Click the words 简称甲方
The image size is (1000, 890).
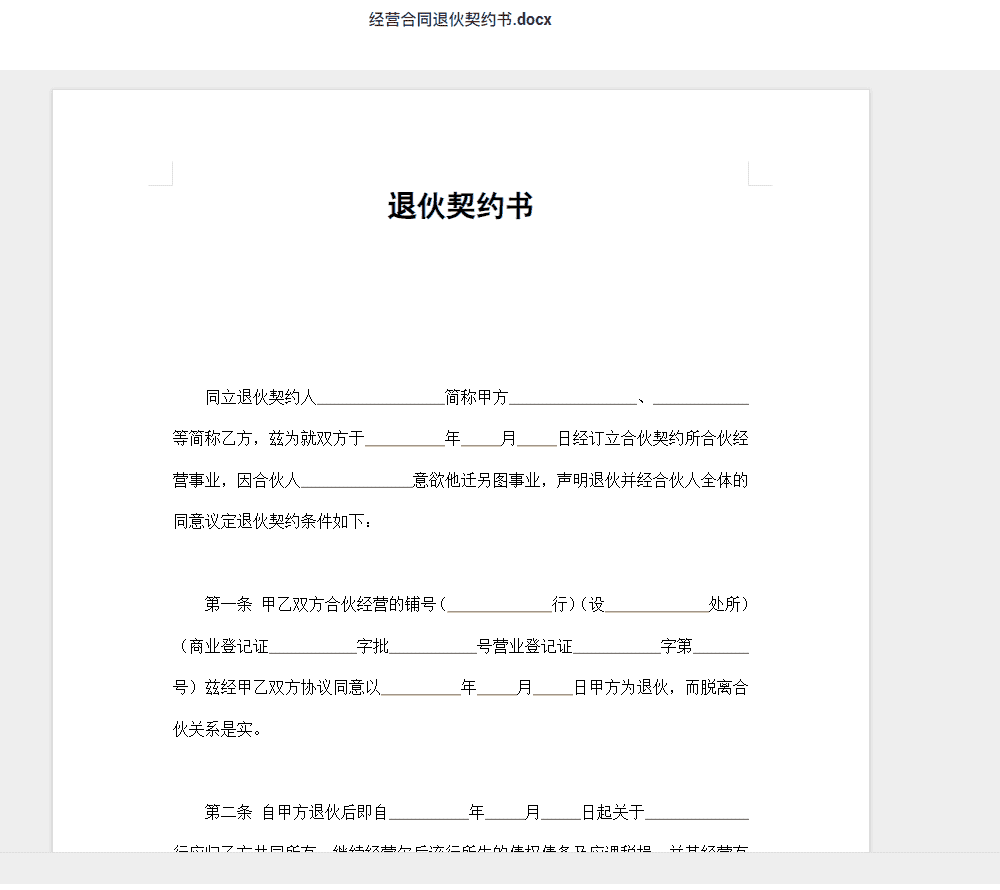476,397
